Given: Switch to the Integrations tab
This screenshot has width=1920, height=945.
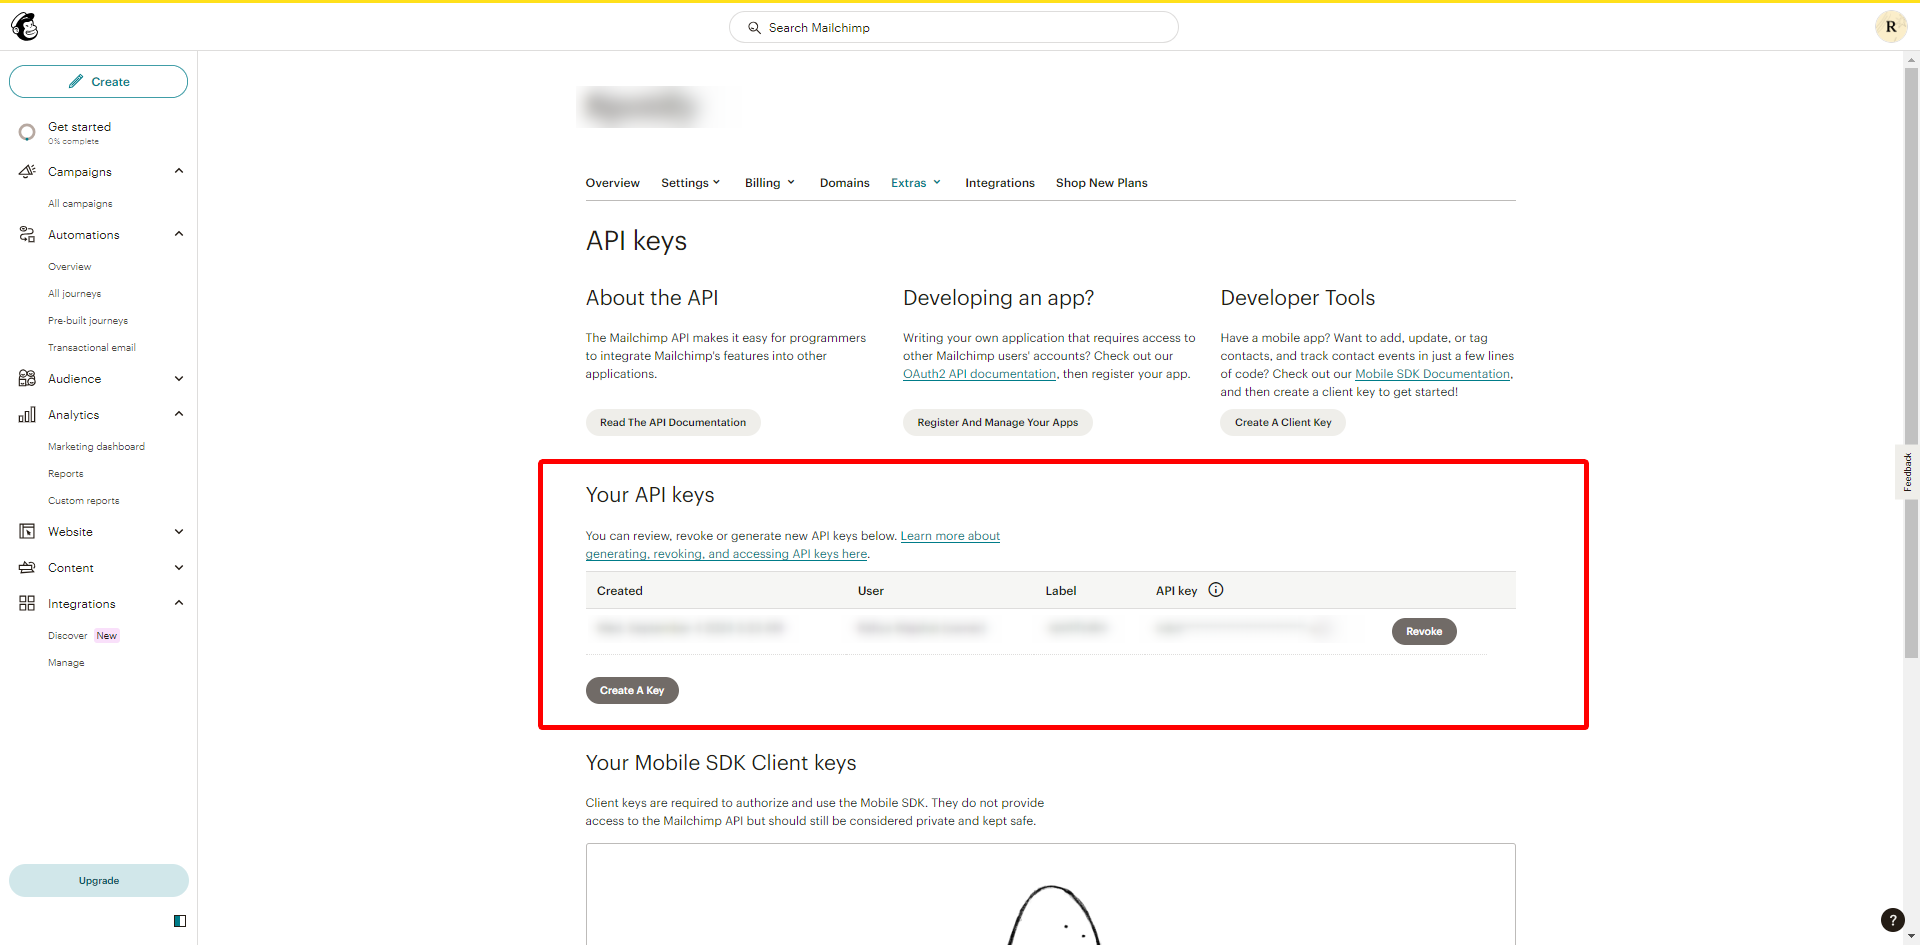Looking at the screenshot, I should [1000, 183].
